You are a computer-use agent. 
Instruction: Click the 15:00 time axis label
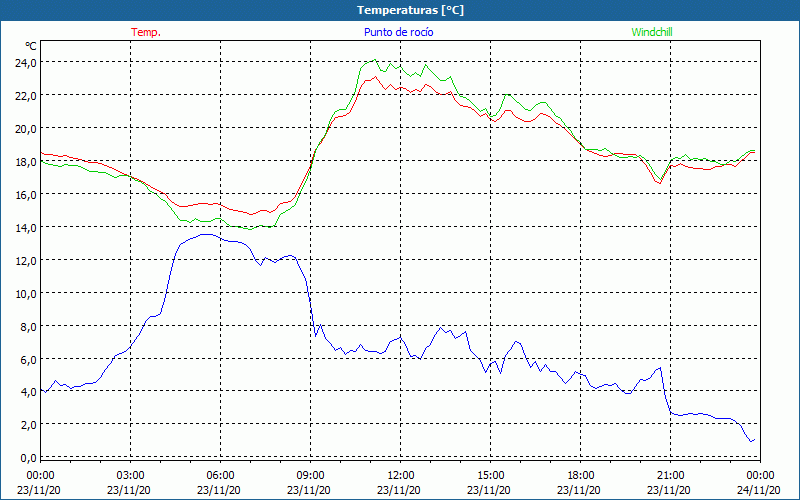click(490, 476)
